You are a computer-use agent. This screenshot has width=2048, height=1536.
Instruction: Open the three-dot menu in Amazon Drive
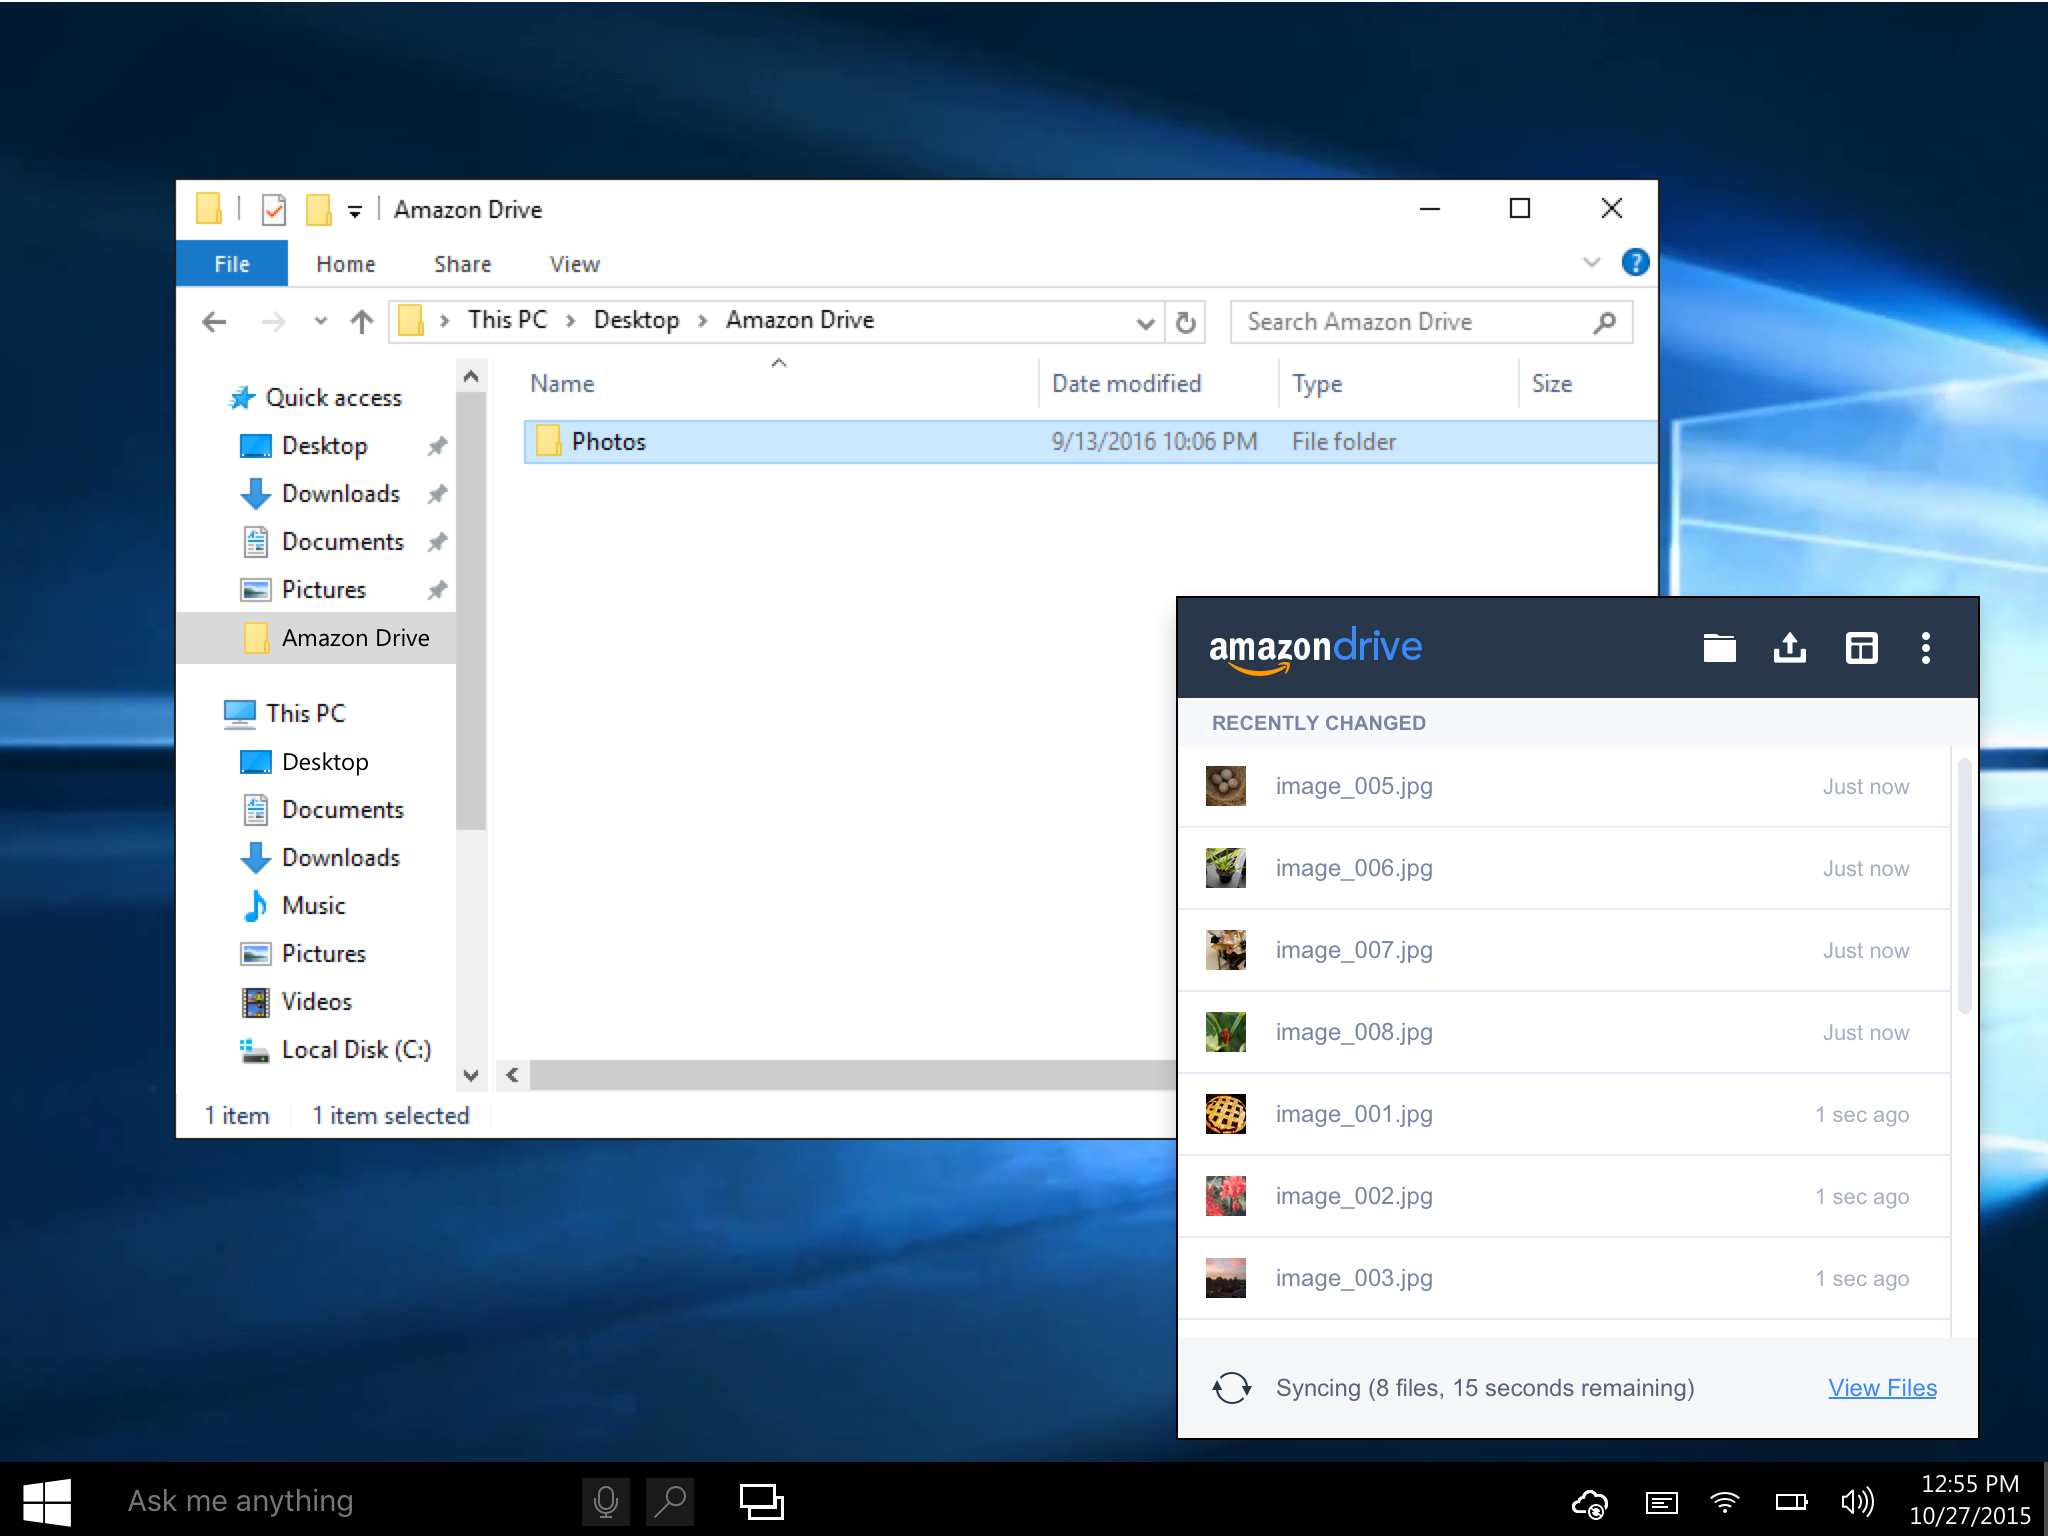click(1925, 648)
